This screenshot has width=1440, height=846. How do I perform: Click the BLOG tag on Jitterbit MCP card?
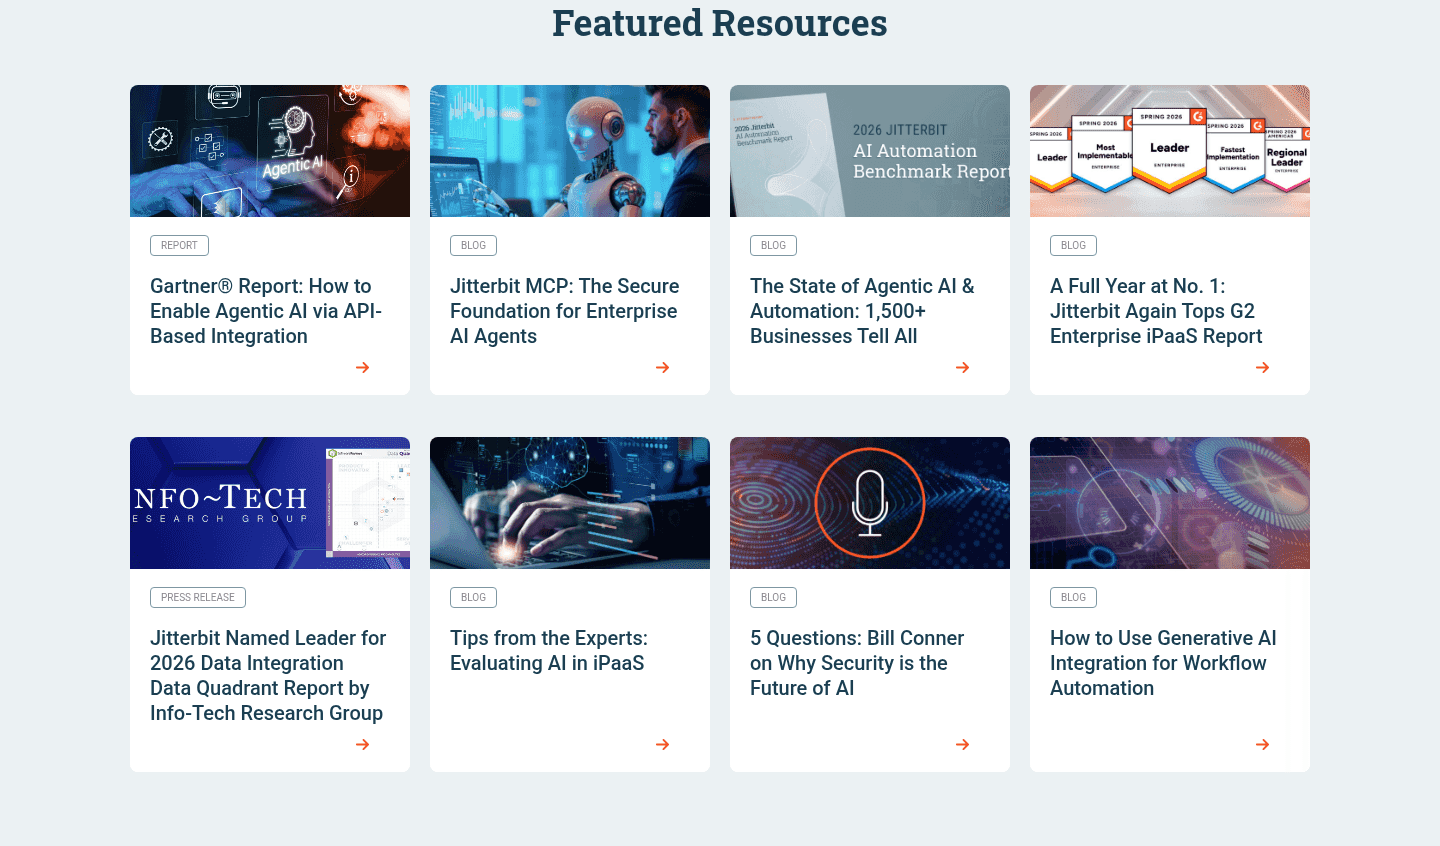pos(473,245)
